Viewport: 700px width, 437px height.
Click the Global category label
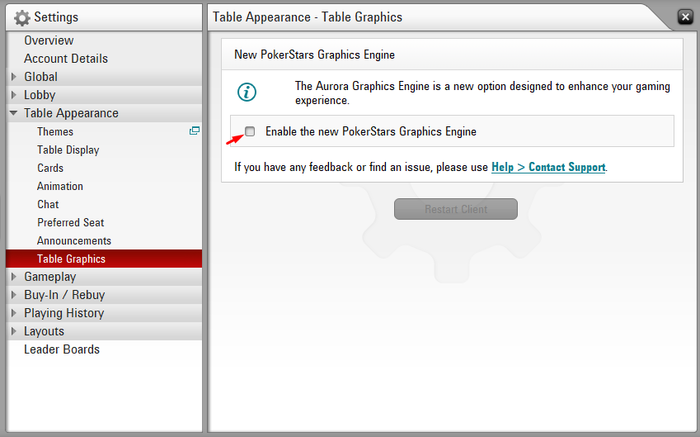(x=41, y=77)
